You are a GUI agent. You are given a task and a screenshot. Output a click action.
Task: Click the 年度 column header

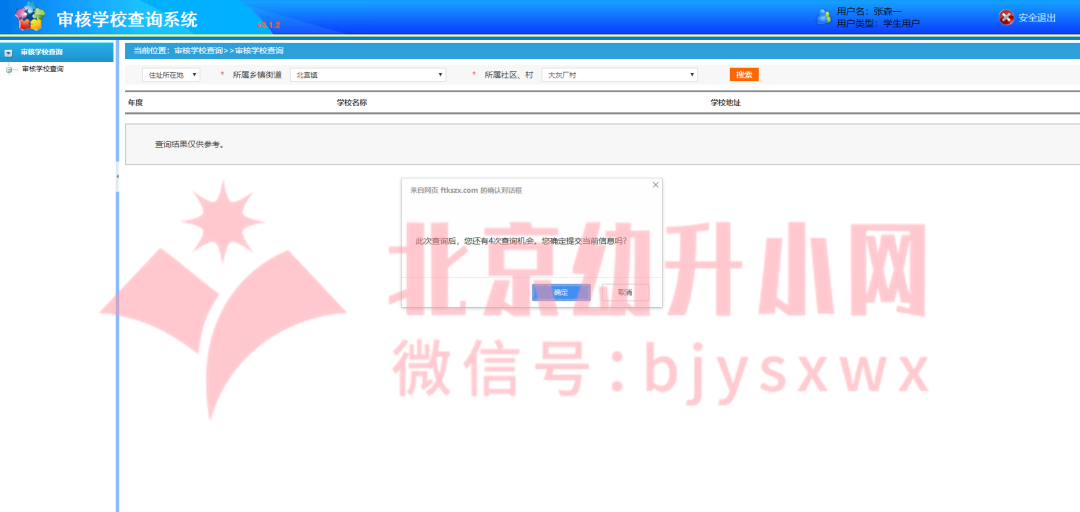tap(135, 103)
